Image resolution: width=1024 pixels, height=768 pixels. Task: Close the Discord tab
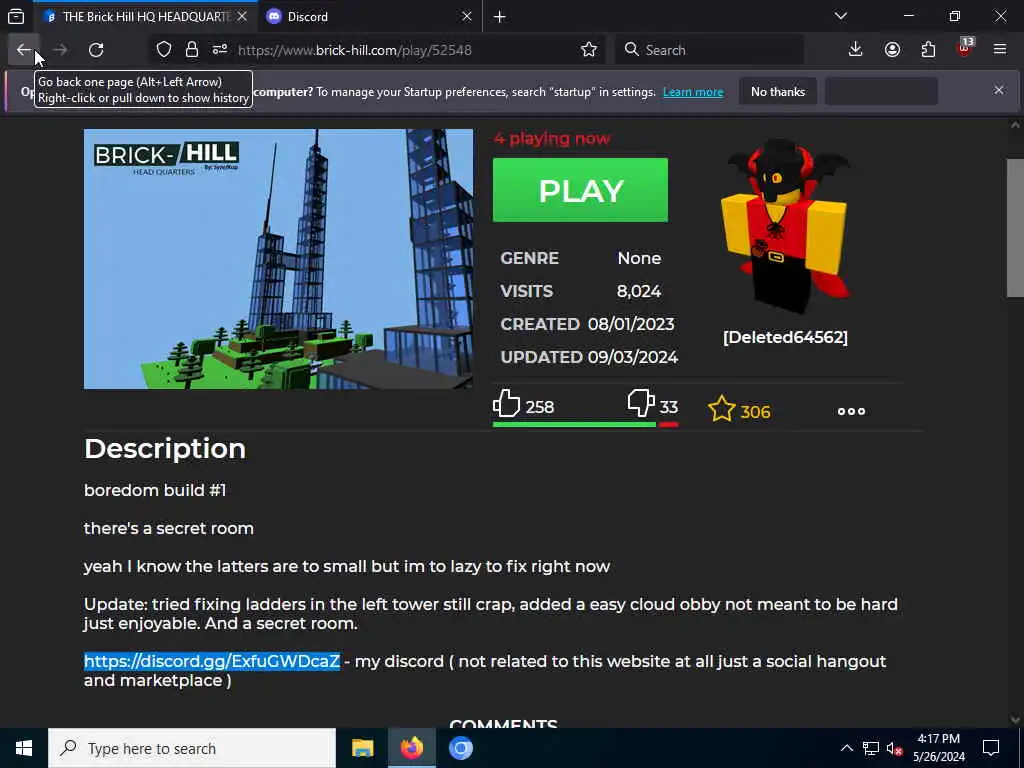tap(467, 16)
